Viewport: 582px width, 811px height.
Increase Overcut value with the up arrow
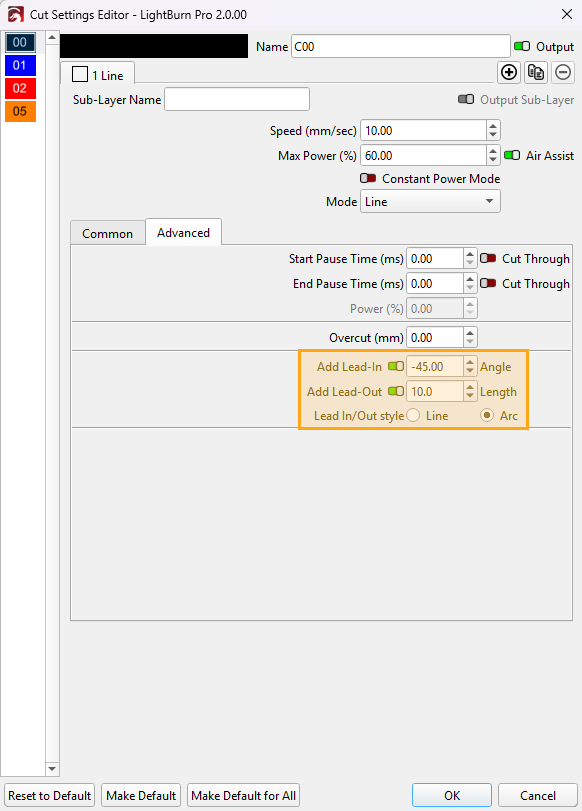coord(470,333)
